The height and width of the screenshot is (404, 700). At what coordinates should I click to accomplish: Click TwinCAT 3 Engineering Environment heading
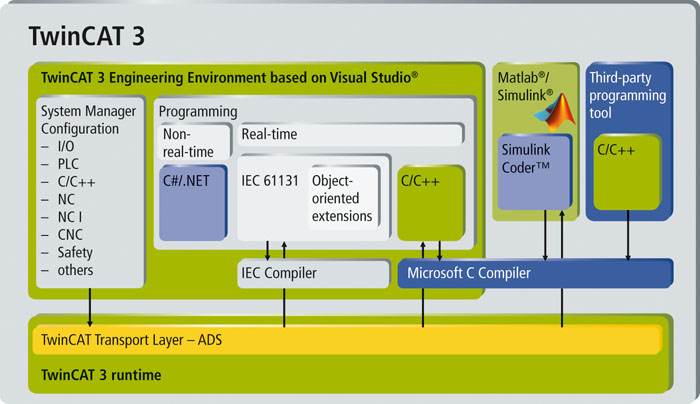coord(229,78)
